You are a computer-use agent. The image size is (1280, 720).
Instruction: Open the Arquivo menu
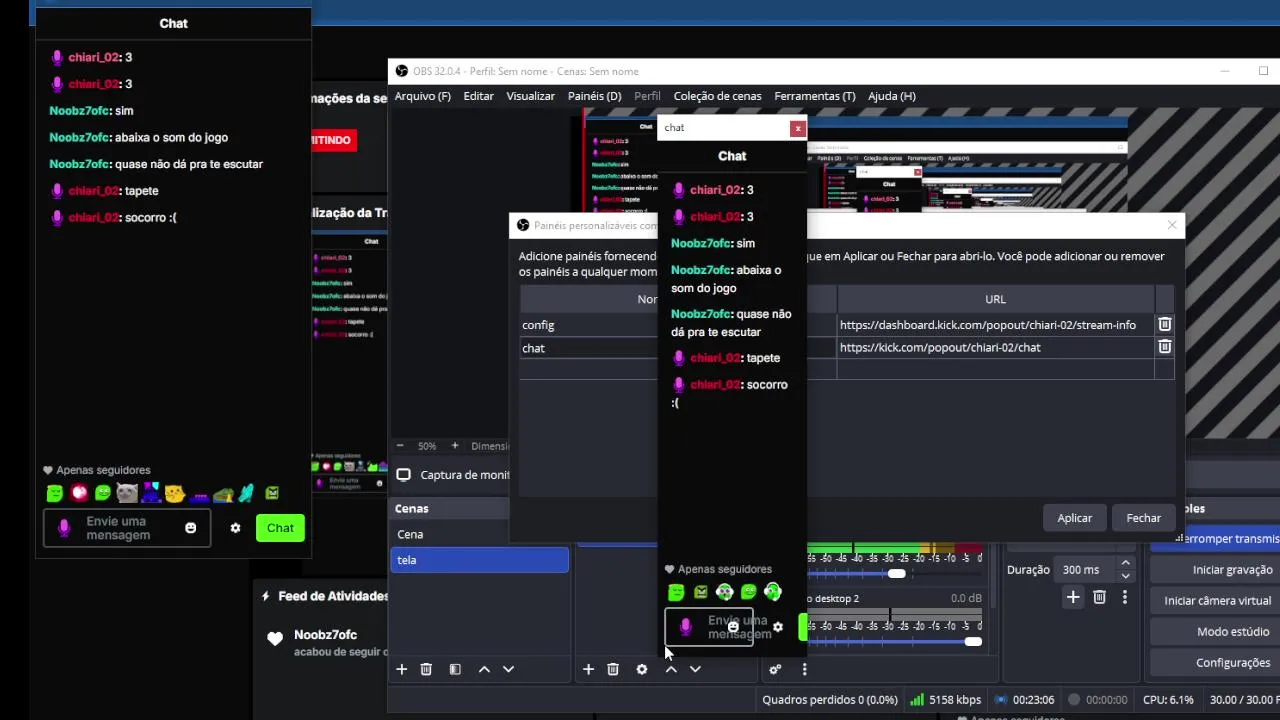point(422,96)
